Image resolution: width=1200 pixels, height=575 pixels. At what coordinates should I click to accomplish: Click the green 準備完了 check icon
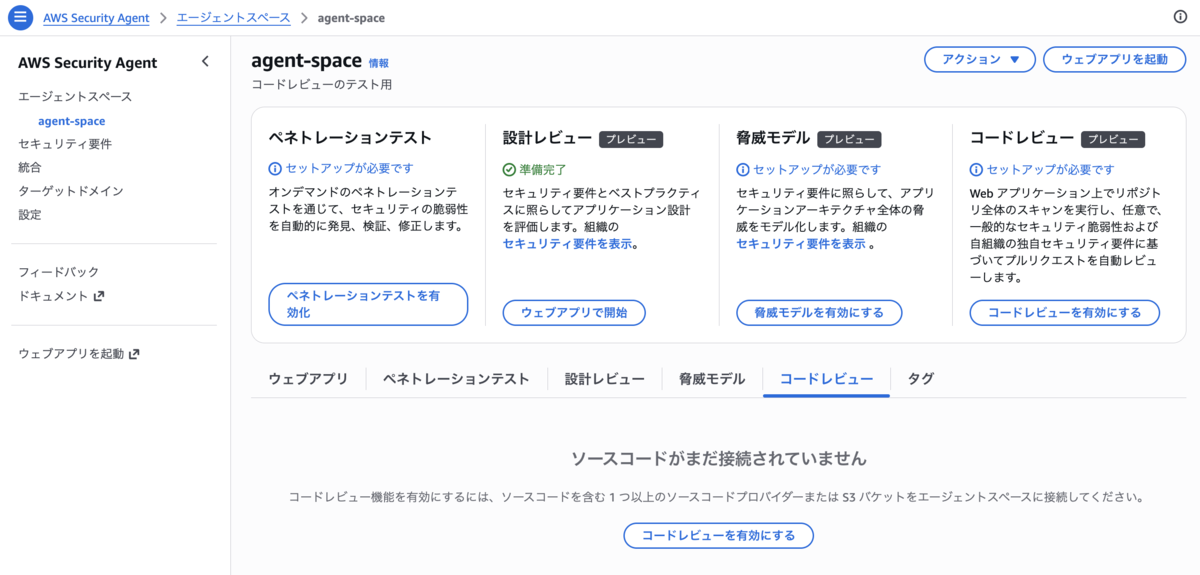[509, 170]
